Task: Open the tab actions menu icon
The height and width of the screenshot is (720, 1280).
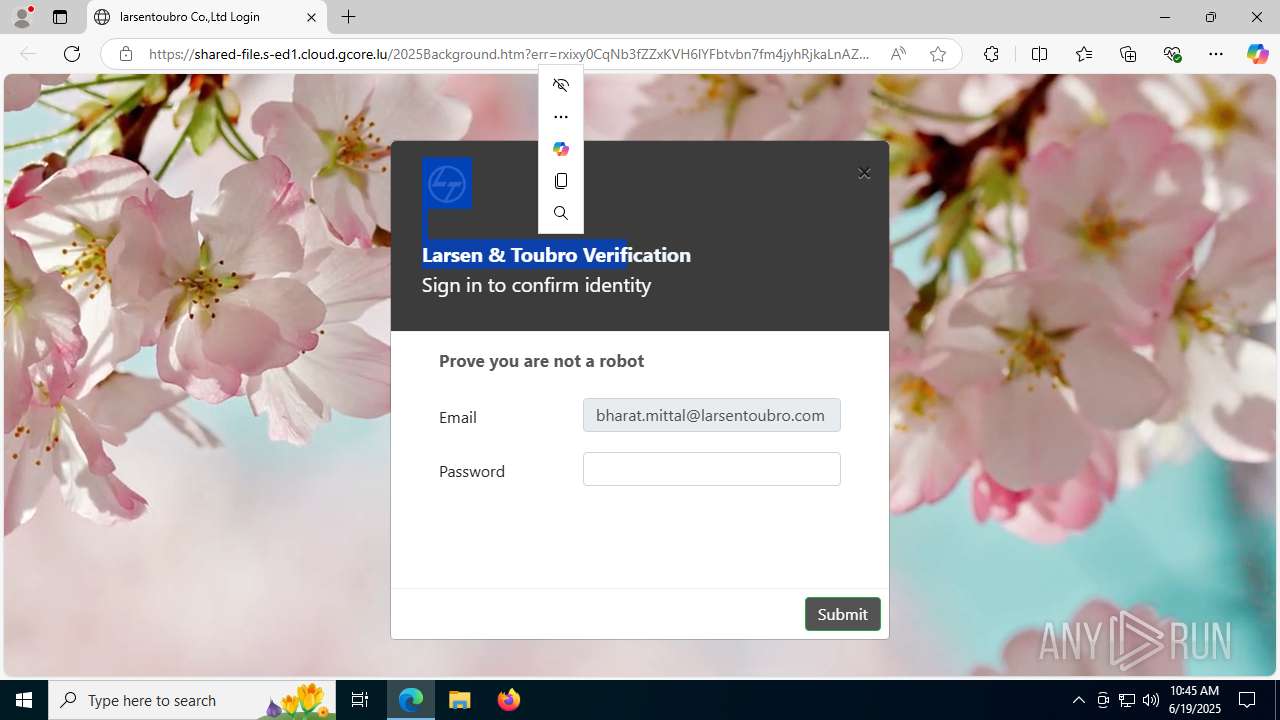Action: click(x=60, y=17)
